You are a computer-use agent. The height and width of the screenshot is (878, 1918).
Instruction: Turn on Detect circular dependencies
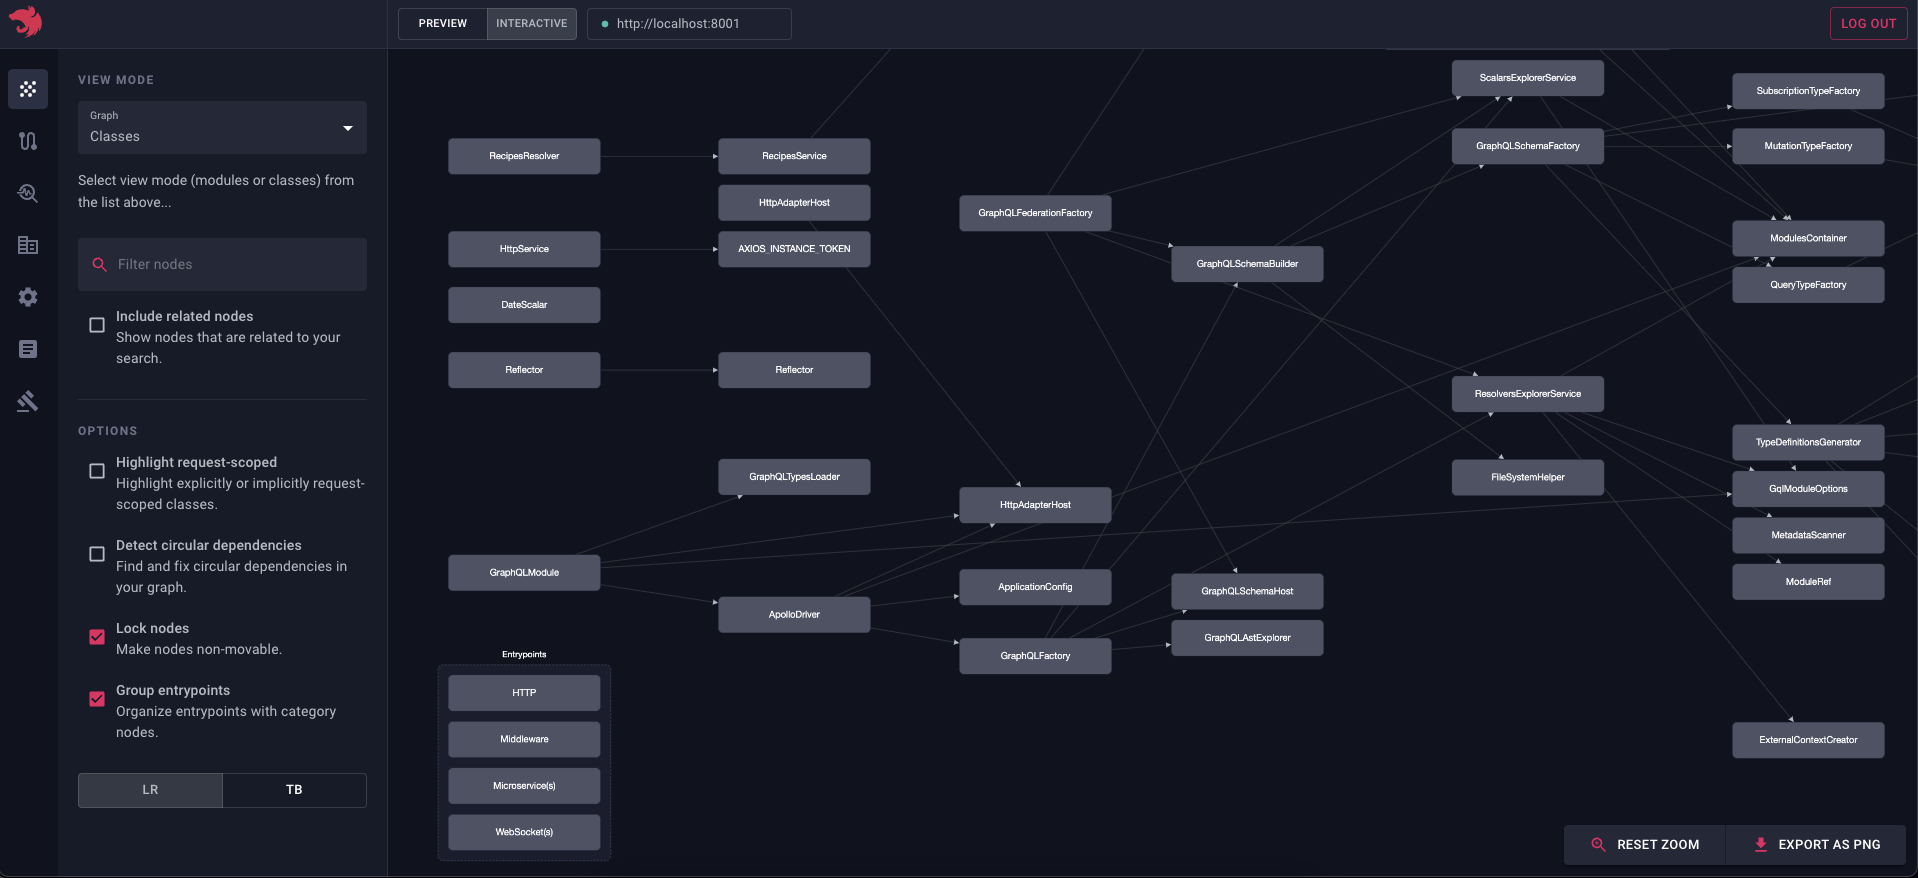tap(97, 554)
